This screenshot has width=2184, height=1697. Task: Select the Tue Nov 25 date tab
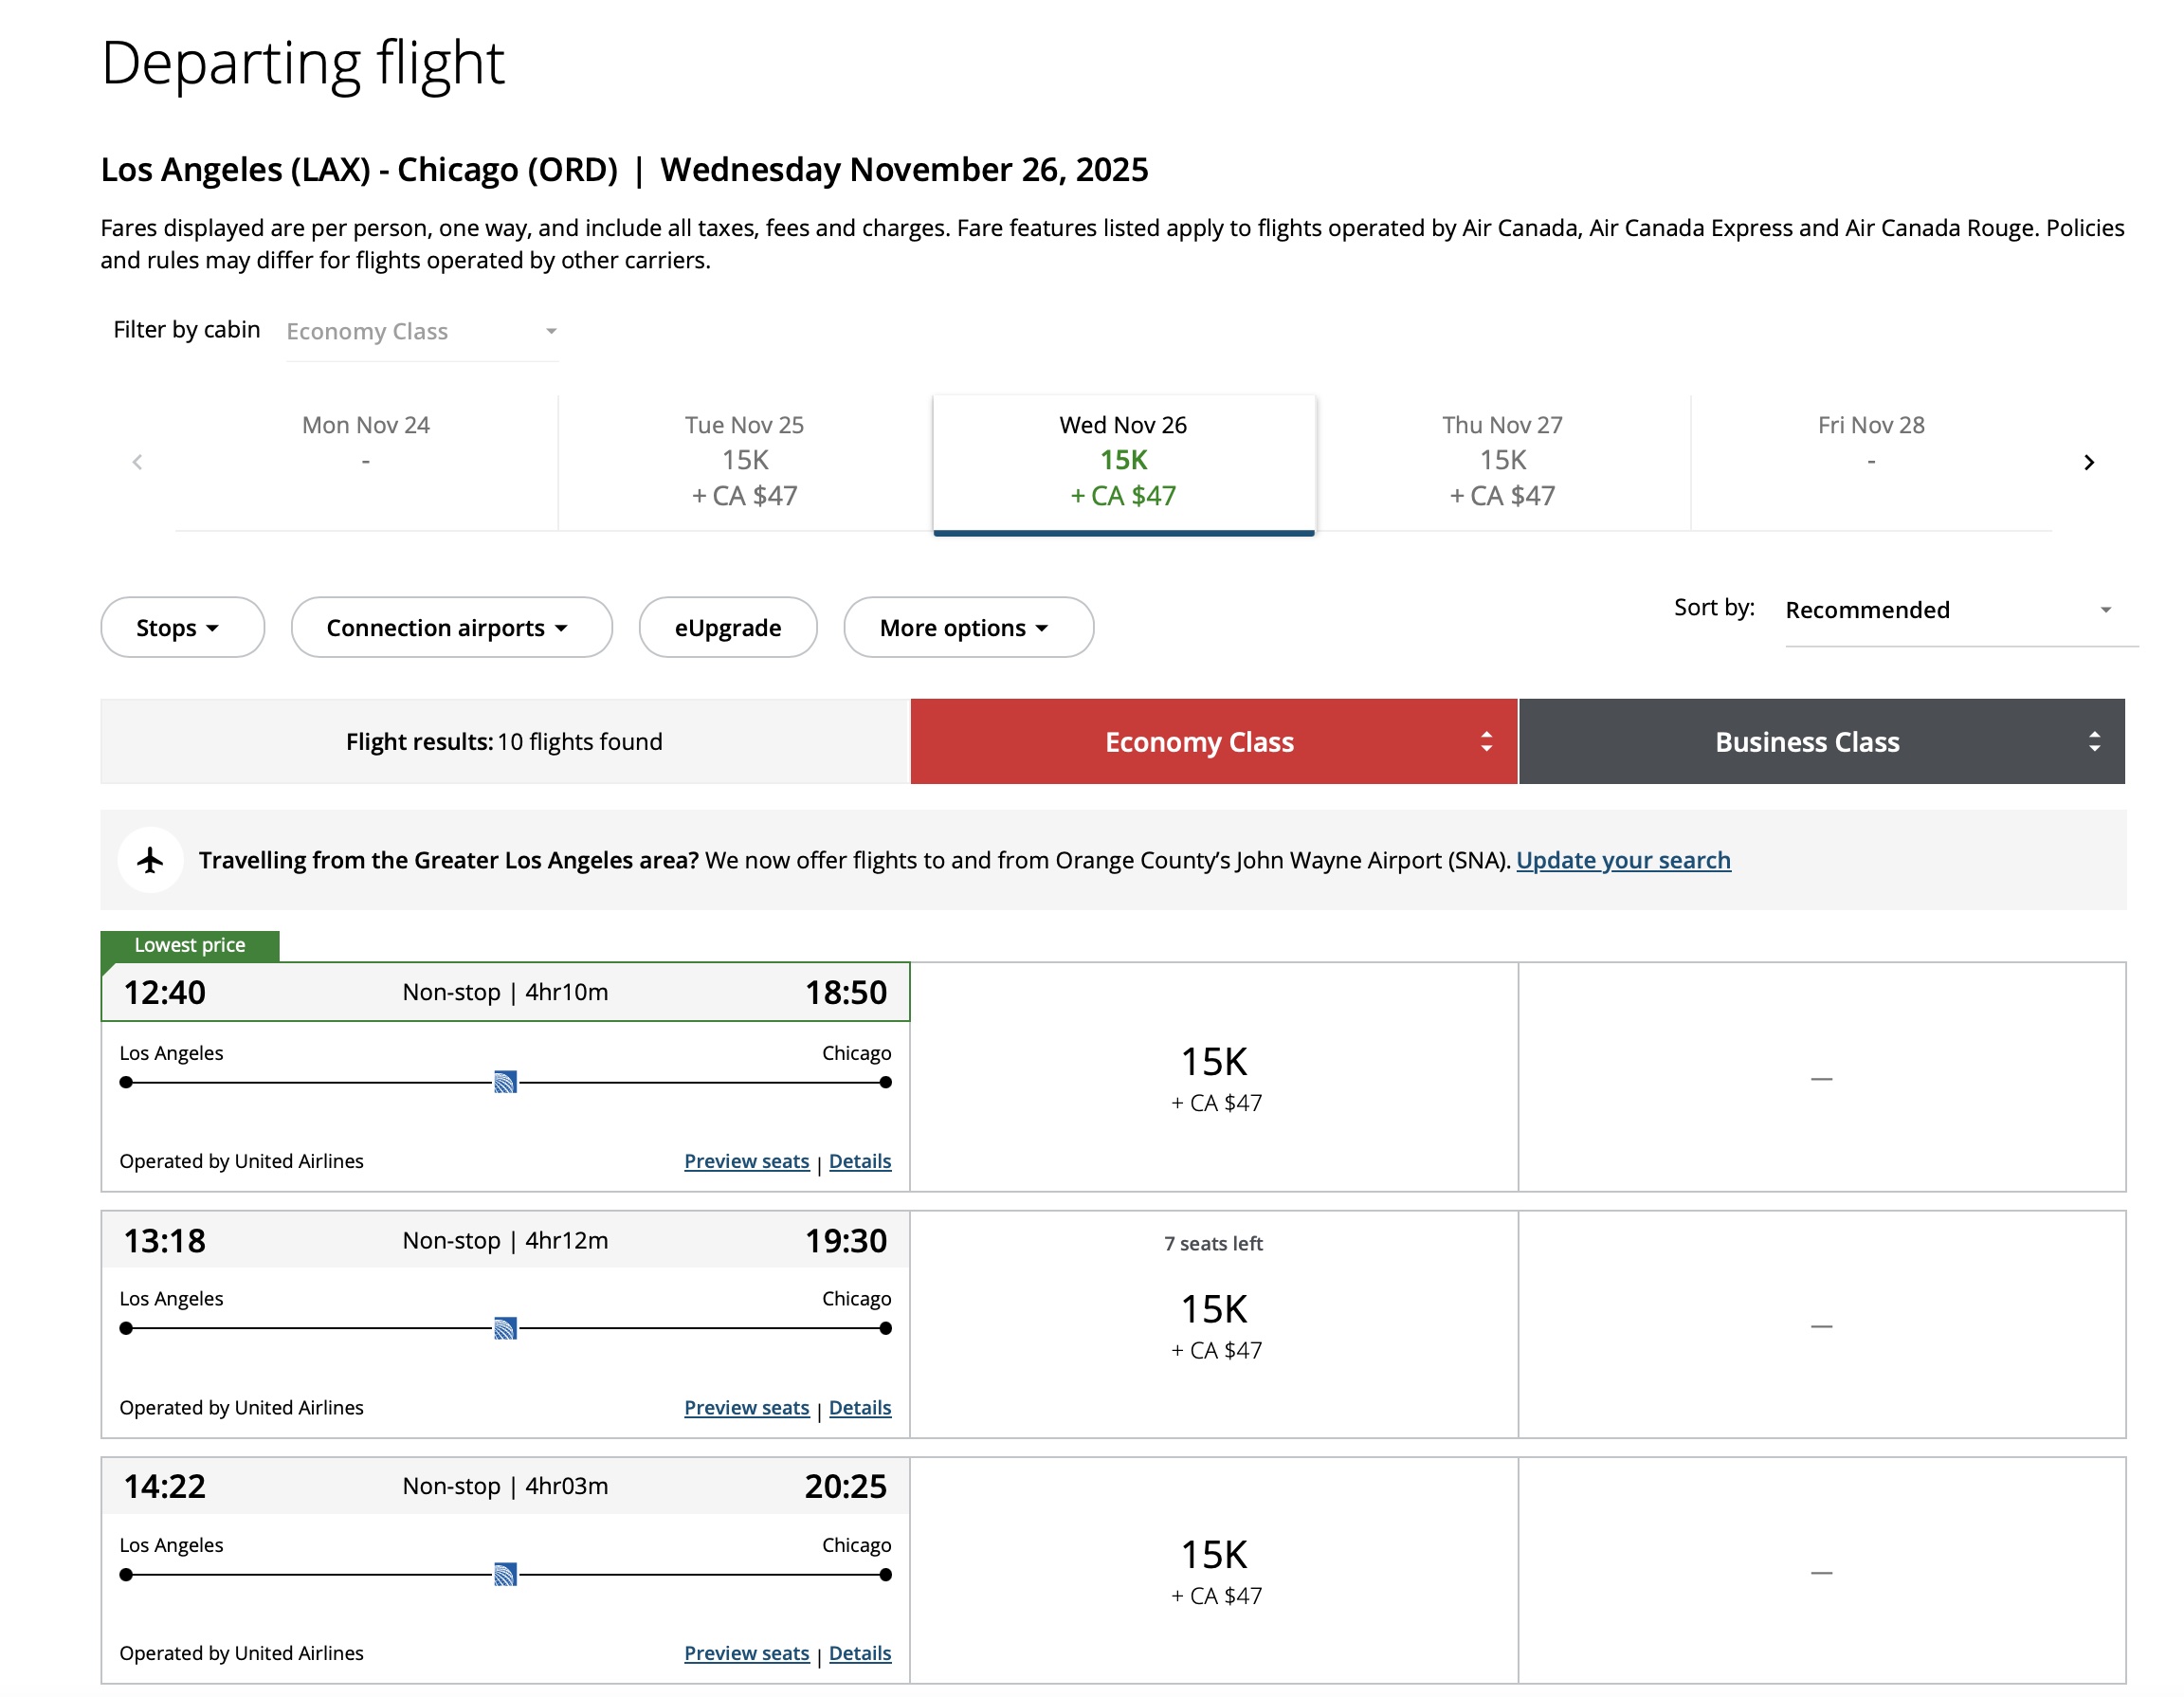pos(744,460)
